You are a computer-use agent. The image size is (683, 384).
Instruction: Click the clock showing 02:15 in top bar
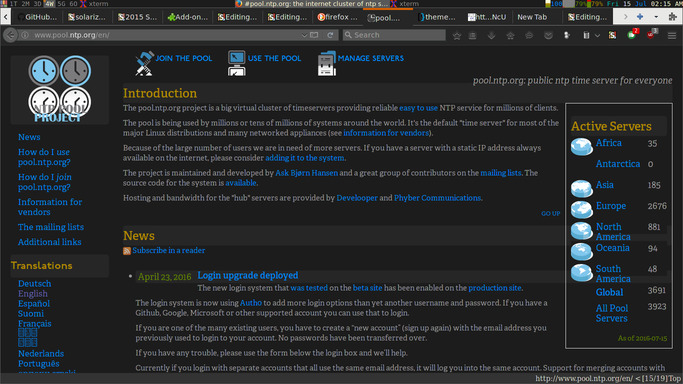pyautogui.click(x=661, y=3)
